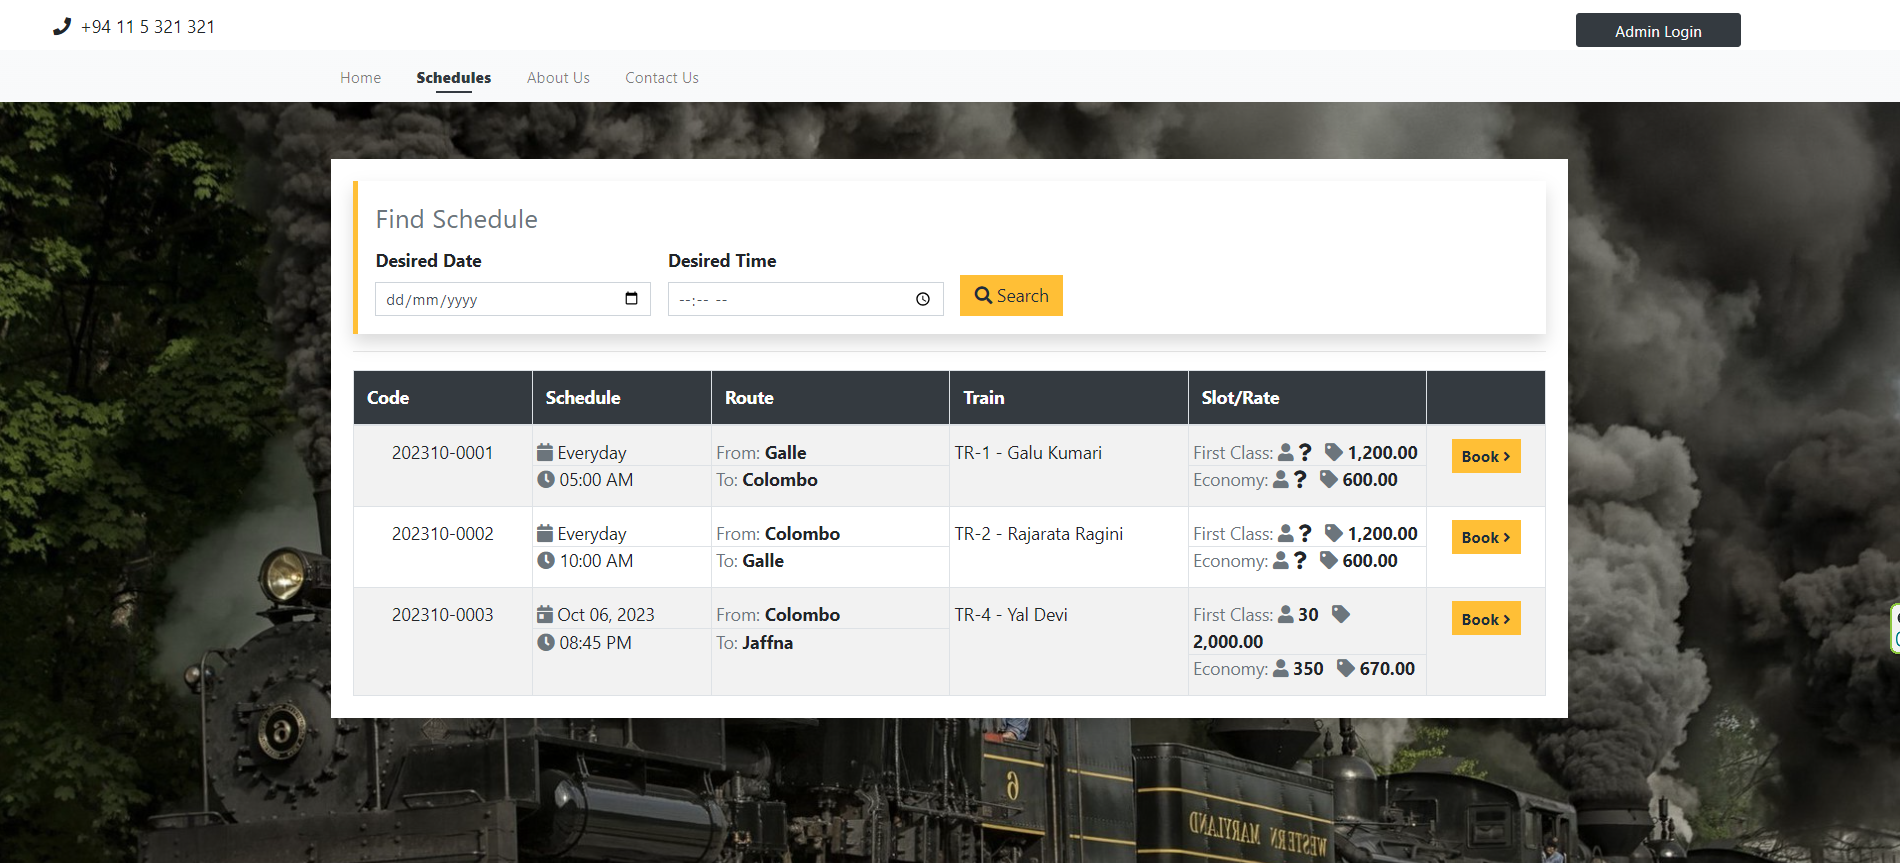
Task: Click the calendar icon next to Oct 06, 2023
Action: click(545, 614)
